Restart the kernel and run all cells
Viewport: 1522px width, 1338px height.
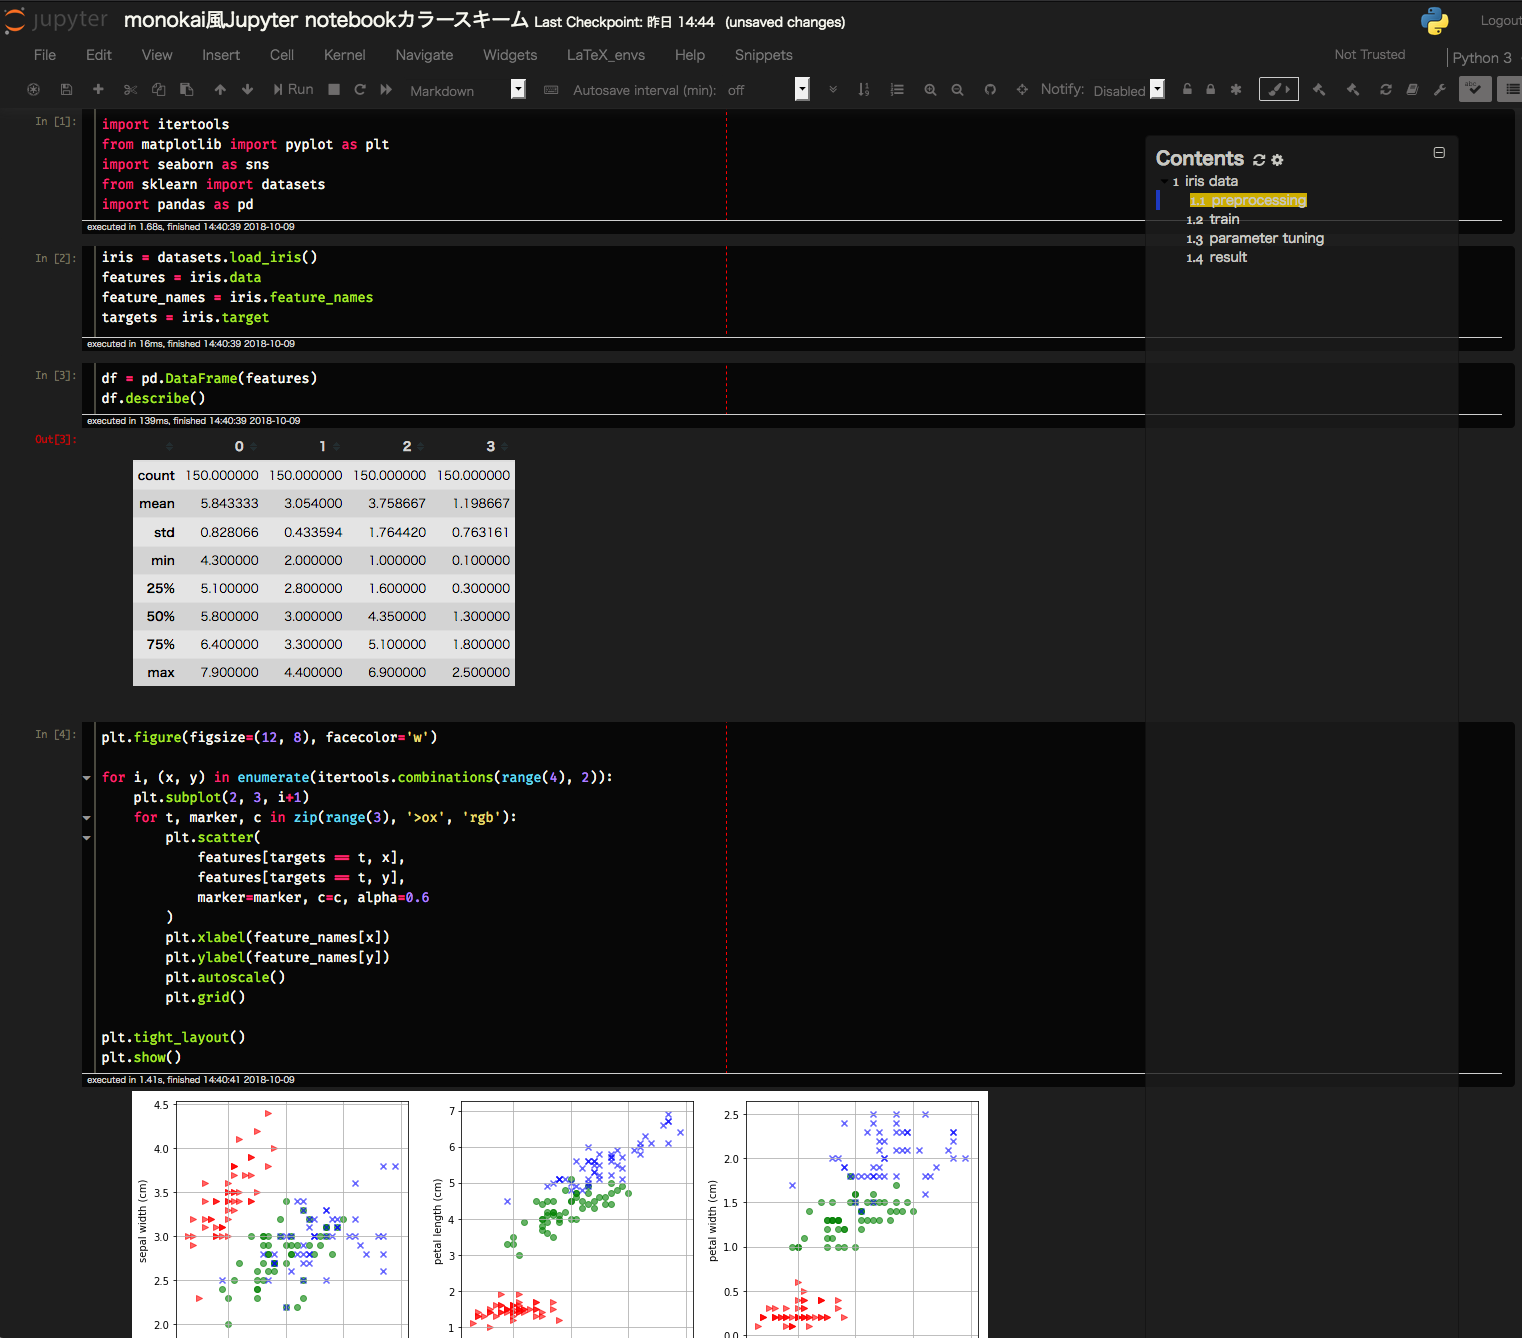(386, 90)
